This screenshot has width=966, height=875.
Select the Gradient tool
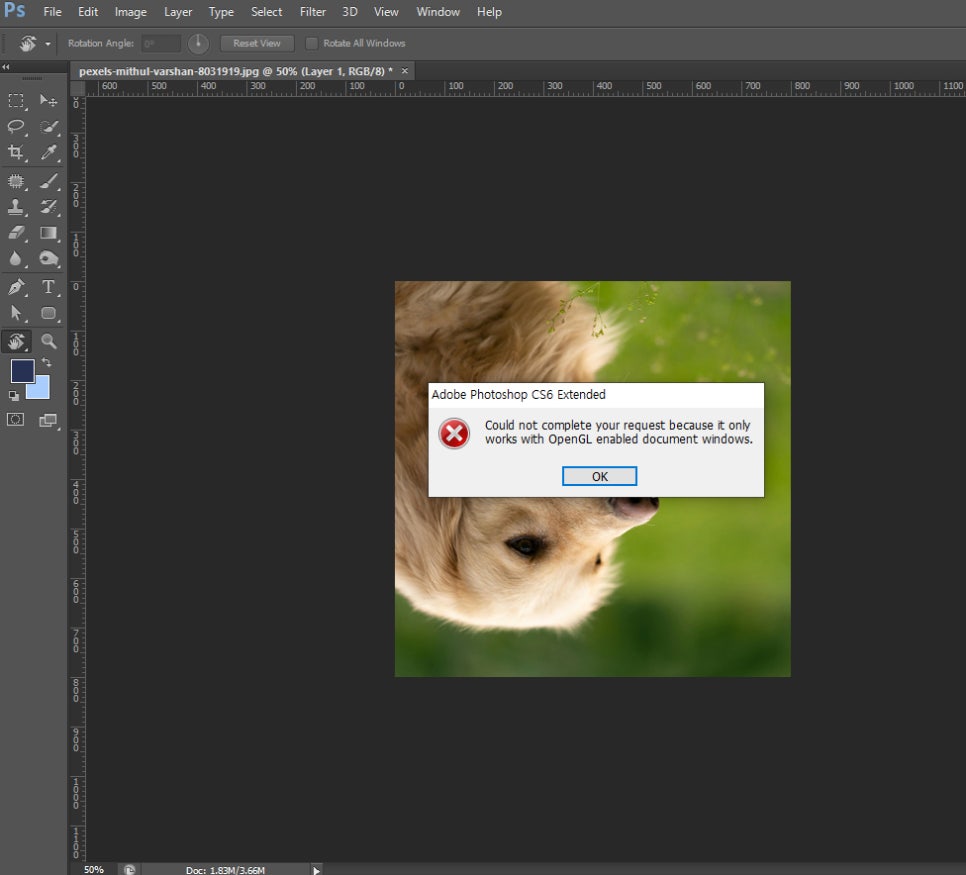(49, 232)
